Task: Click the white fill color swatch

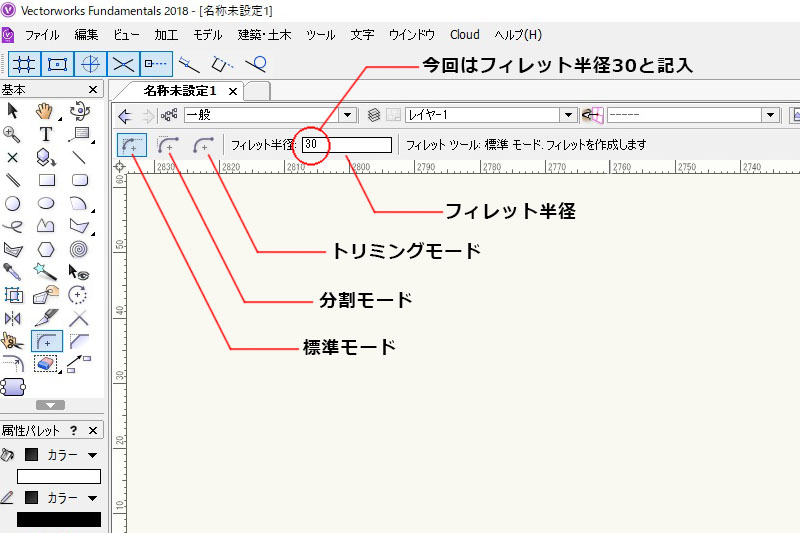Action: [x=59, y=476]
